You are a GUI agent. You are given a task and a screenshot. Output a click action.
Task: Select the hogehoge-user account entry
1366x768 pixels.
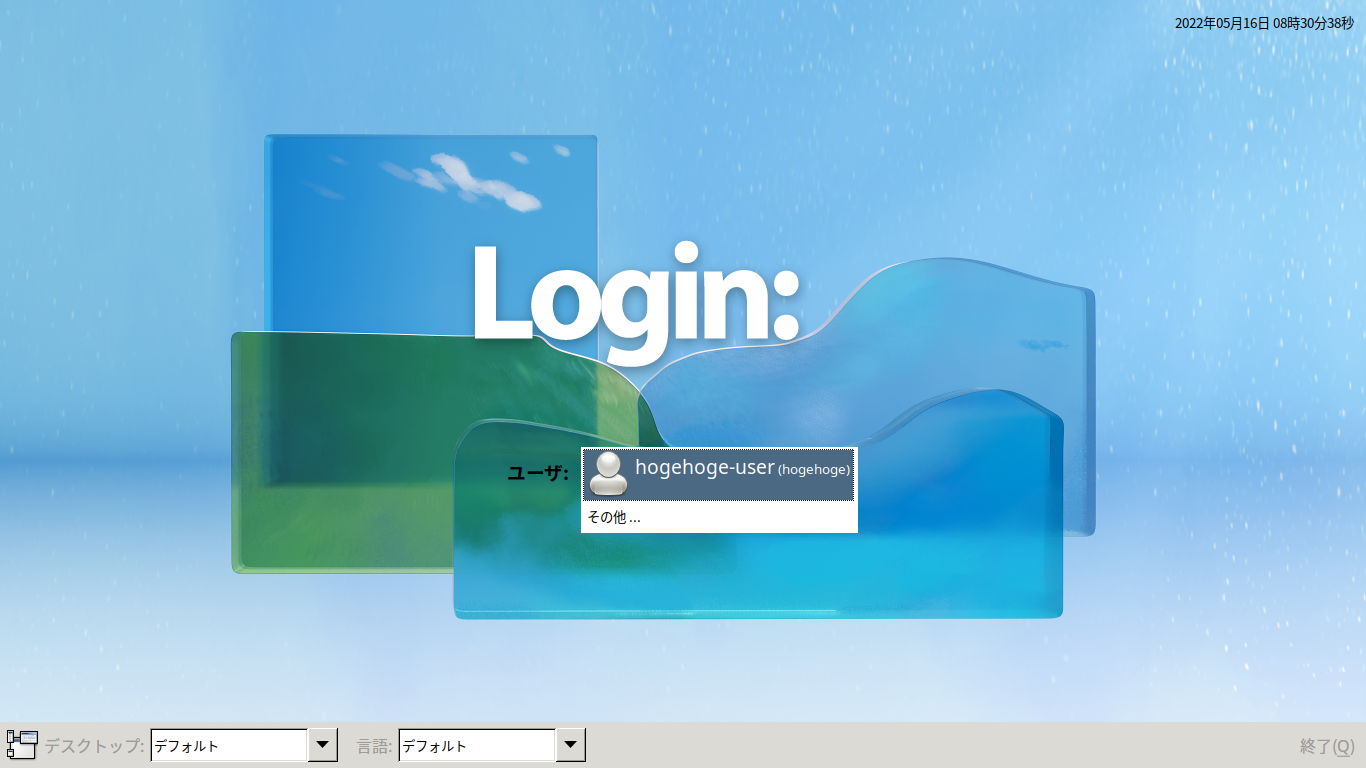pos(719,474)
